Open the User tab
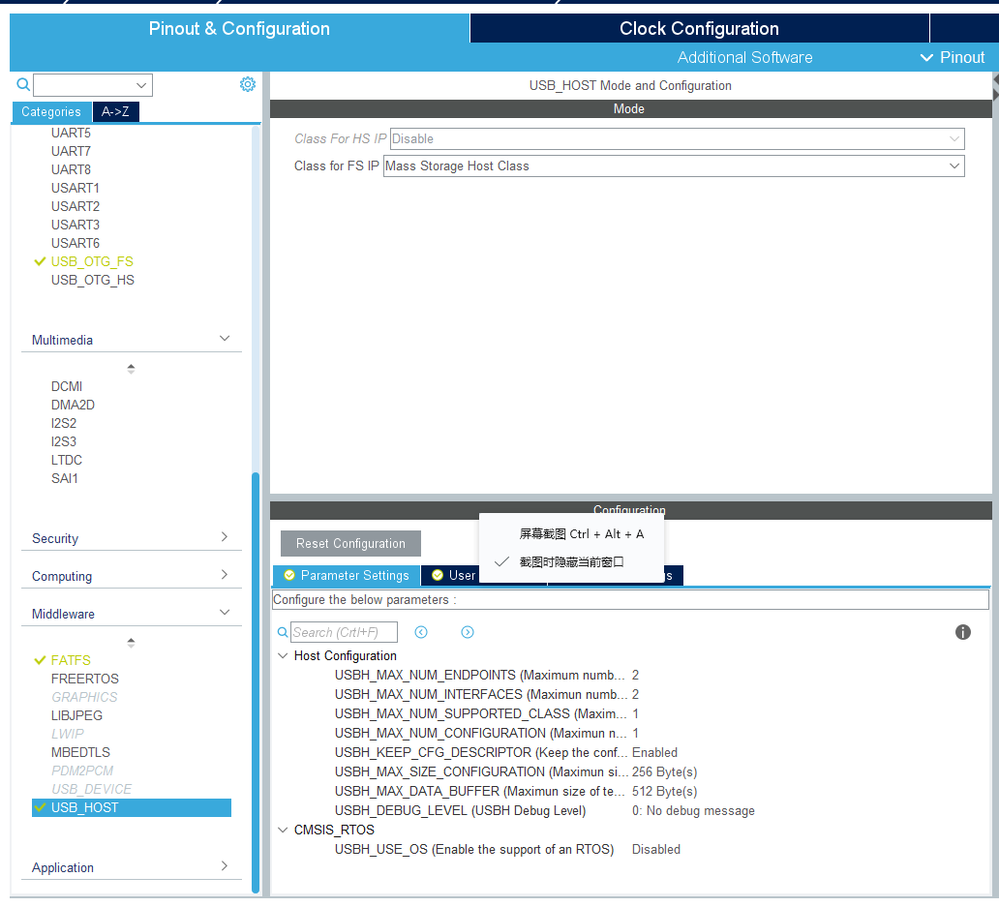Image resolution: width=999 pixels, height=906 pixels. [454, 575]
